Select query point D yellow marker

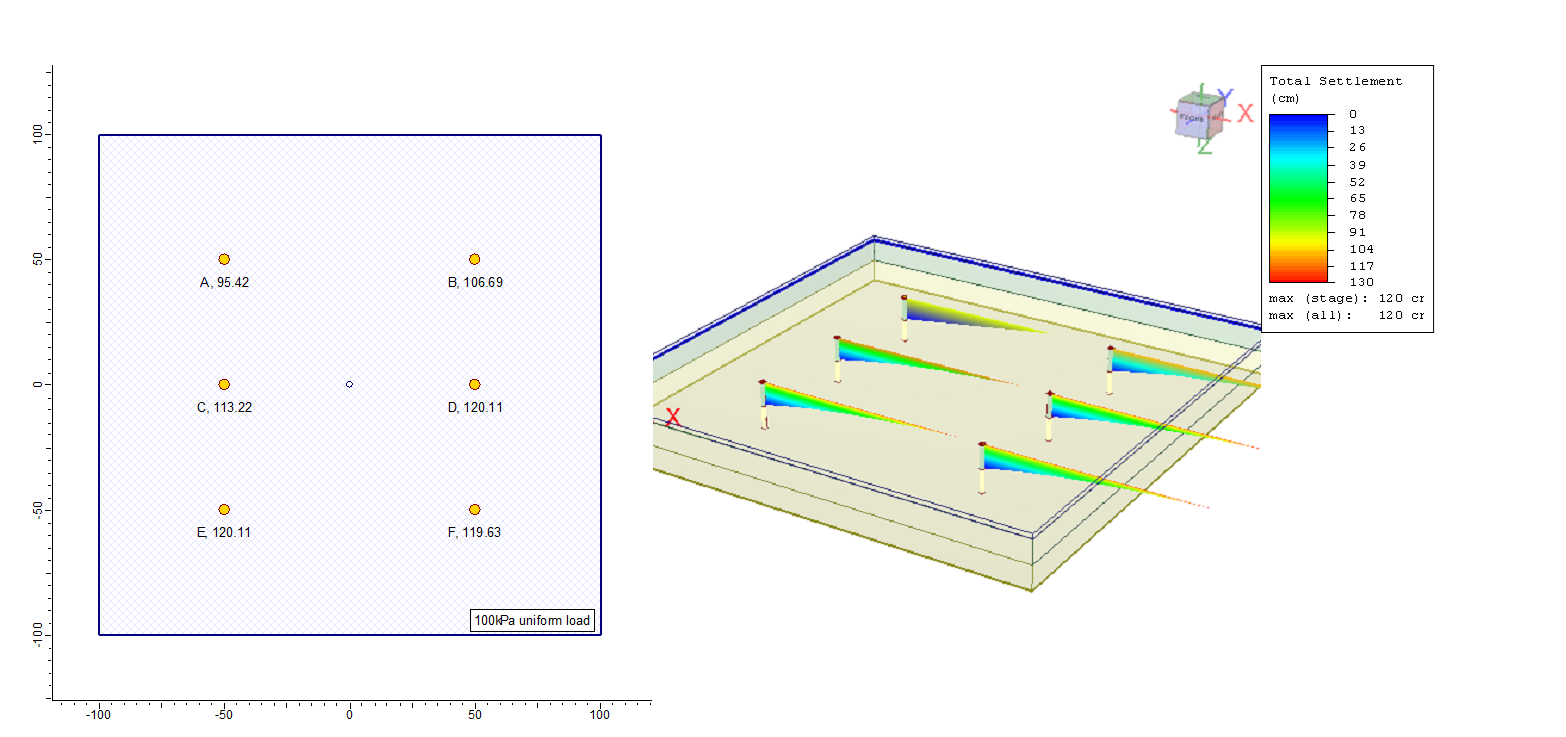click(x=475, y=384)
